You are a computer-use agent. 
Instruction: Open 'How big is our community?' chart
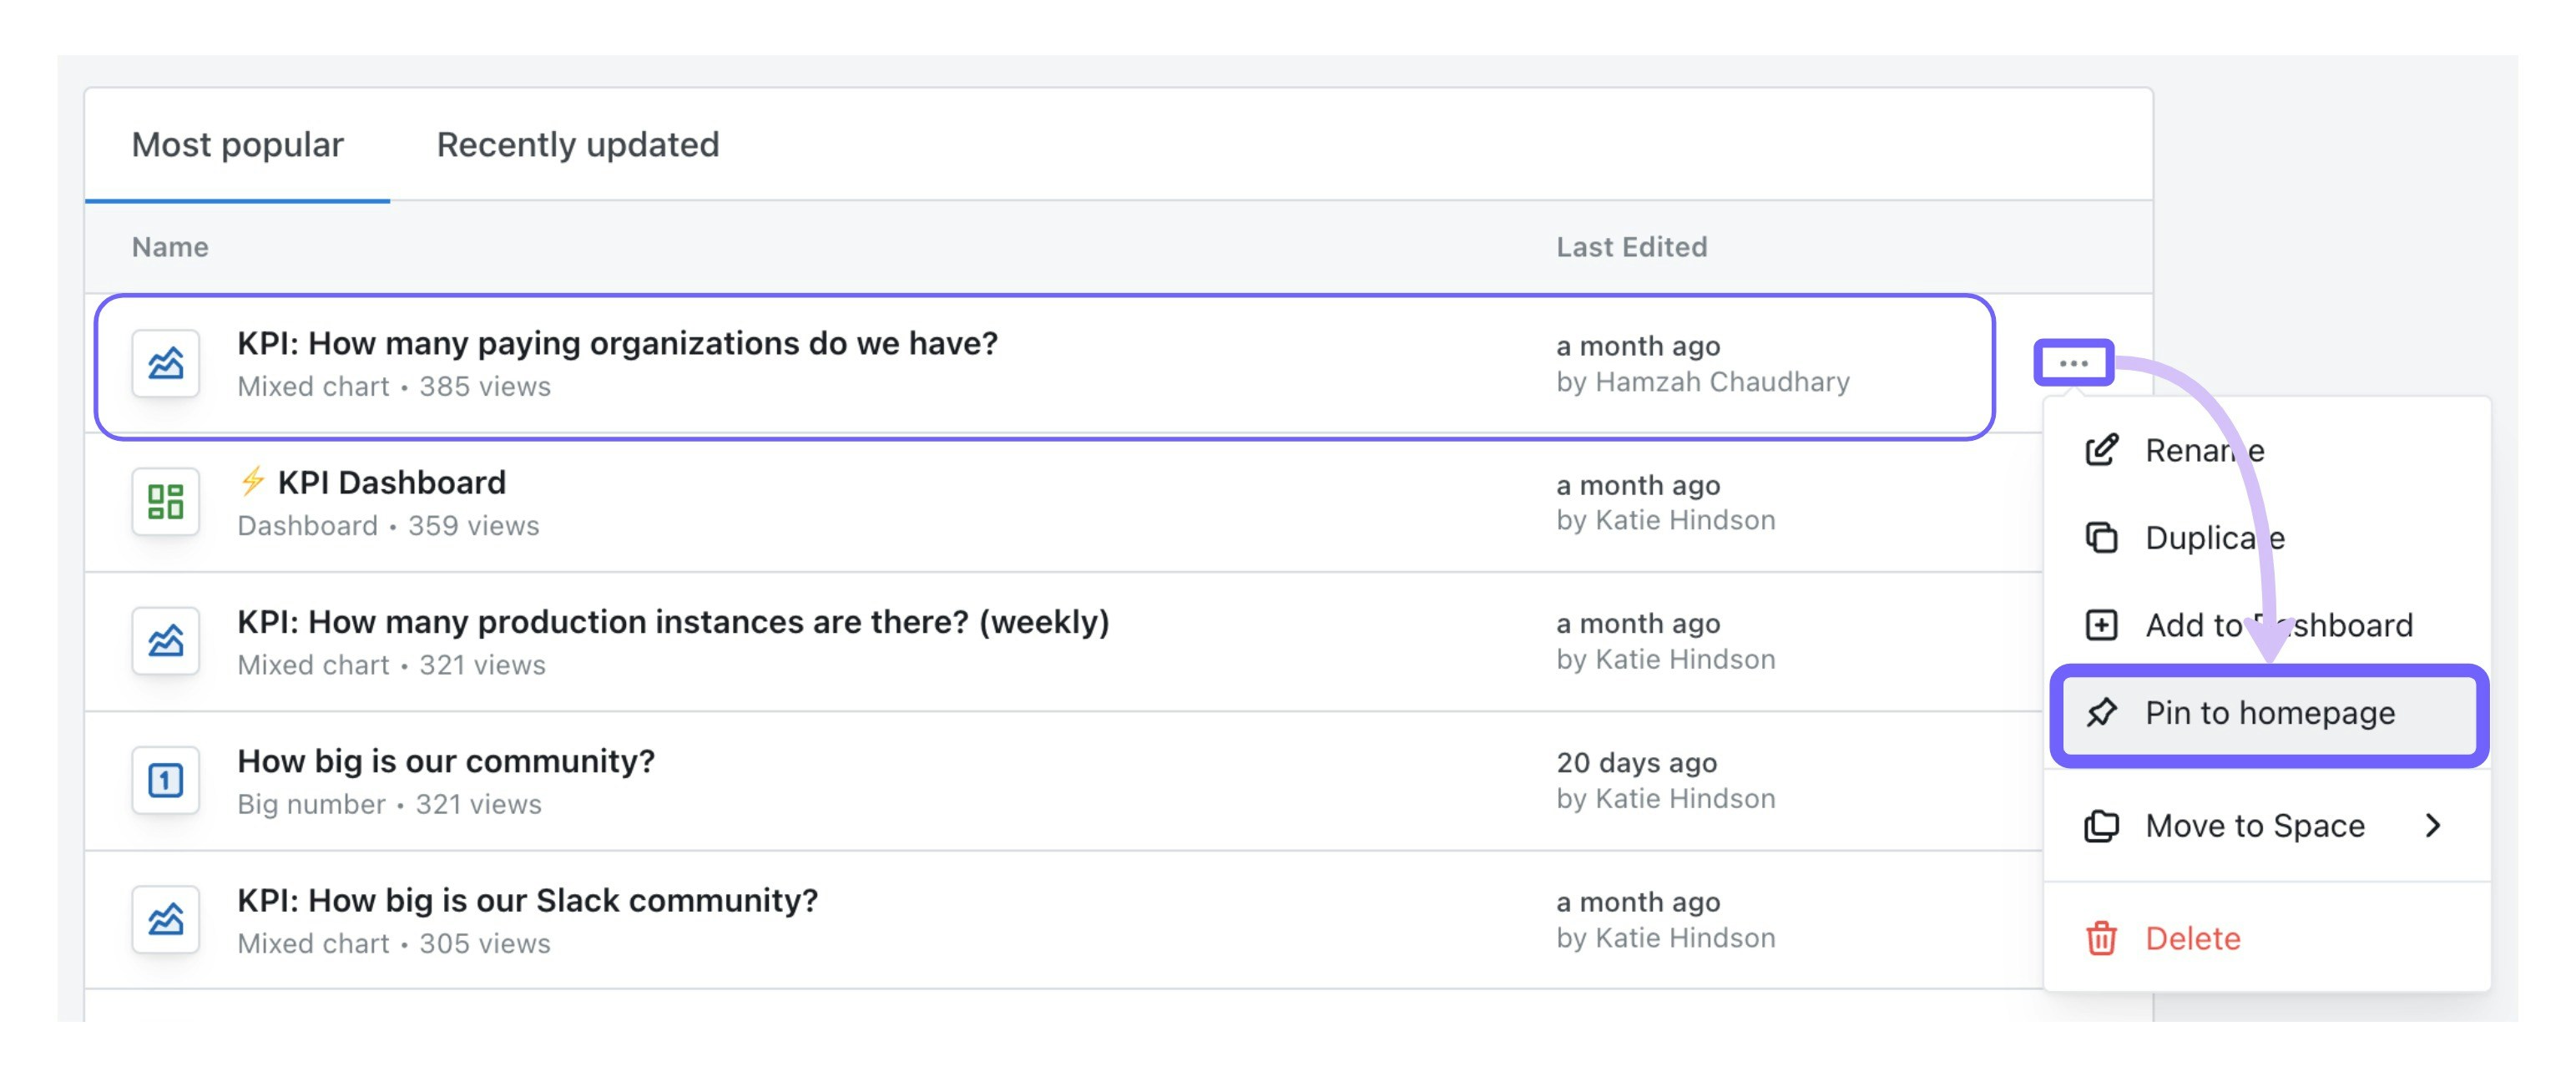point(446,761)
